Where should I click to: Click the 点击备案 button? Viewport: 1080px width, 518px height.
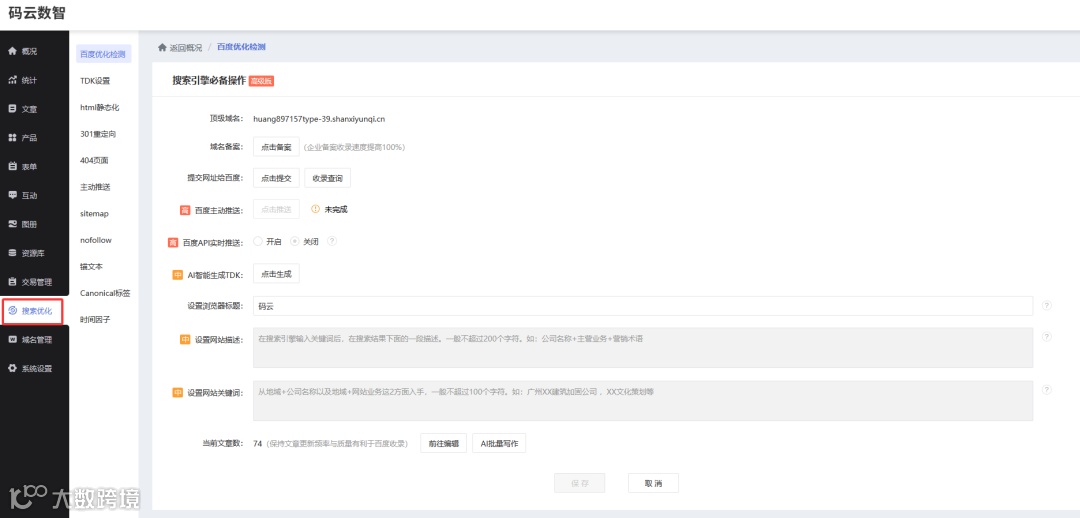(276, 147)
